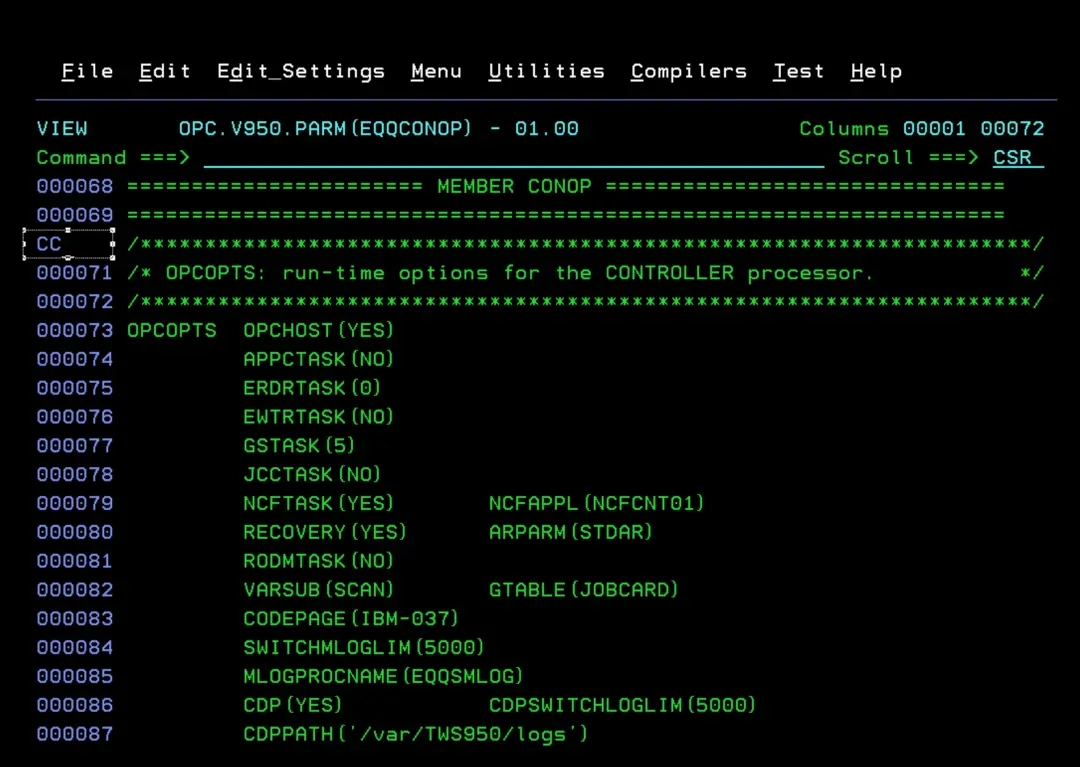The width and height of the screenshot is (1080, 767).
Task: Click the CC line command field
Action: click(x=68, y=244)
